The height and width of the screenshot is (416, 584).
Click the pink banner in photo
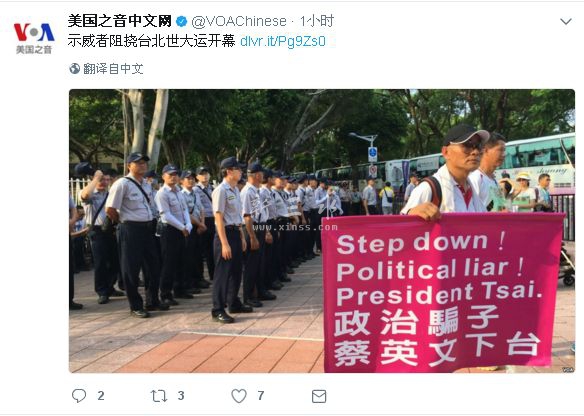tap(442, 293)
